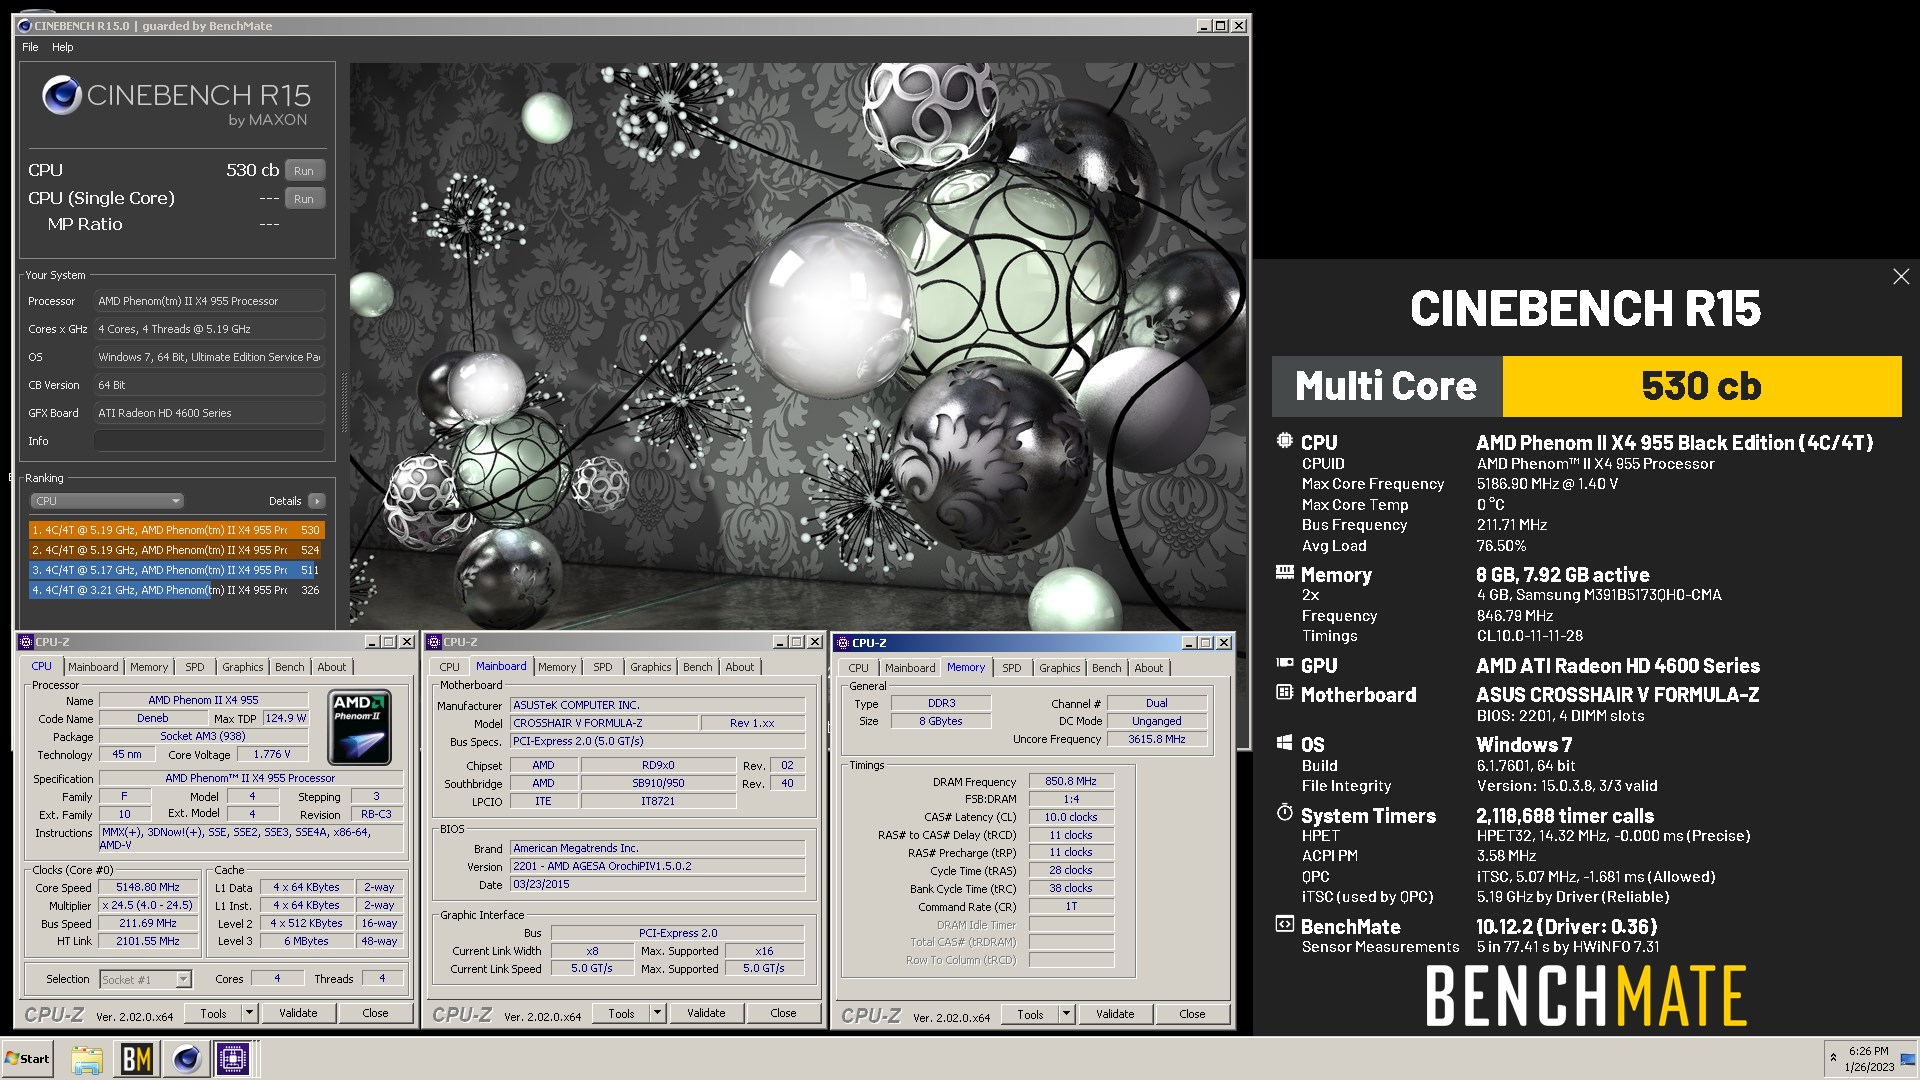Click the BenchMate GPU icon

point(1285,663)
